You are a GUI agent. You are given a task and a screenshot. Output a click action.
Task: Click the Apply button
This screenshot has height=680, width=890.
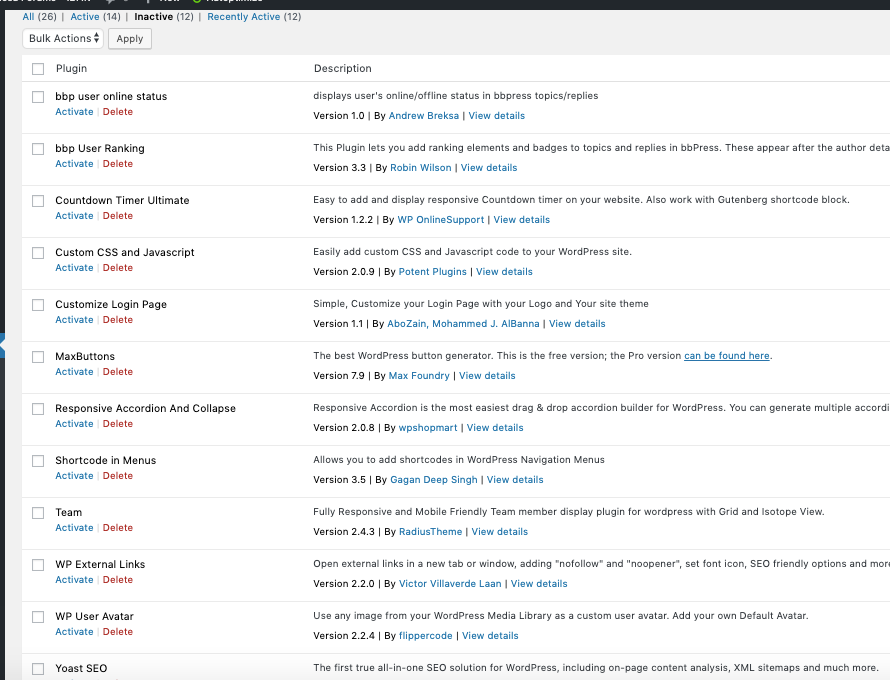[x=130, y=39]
